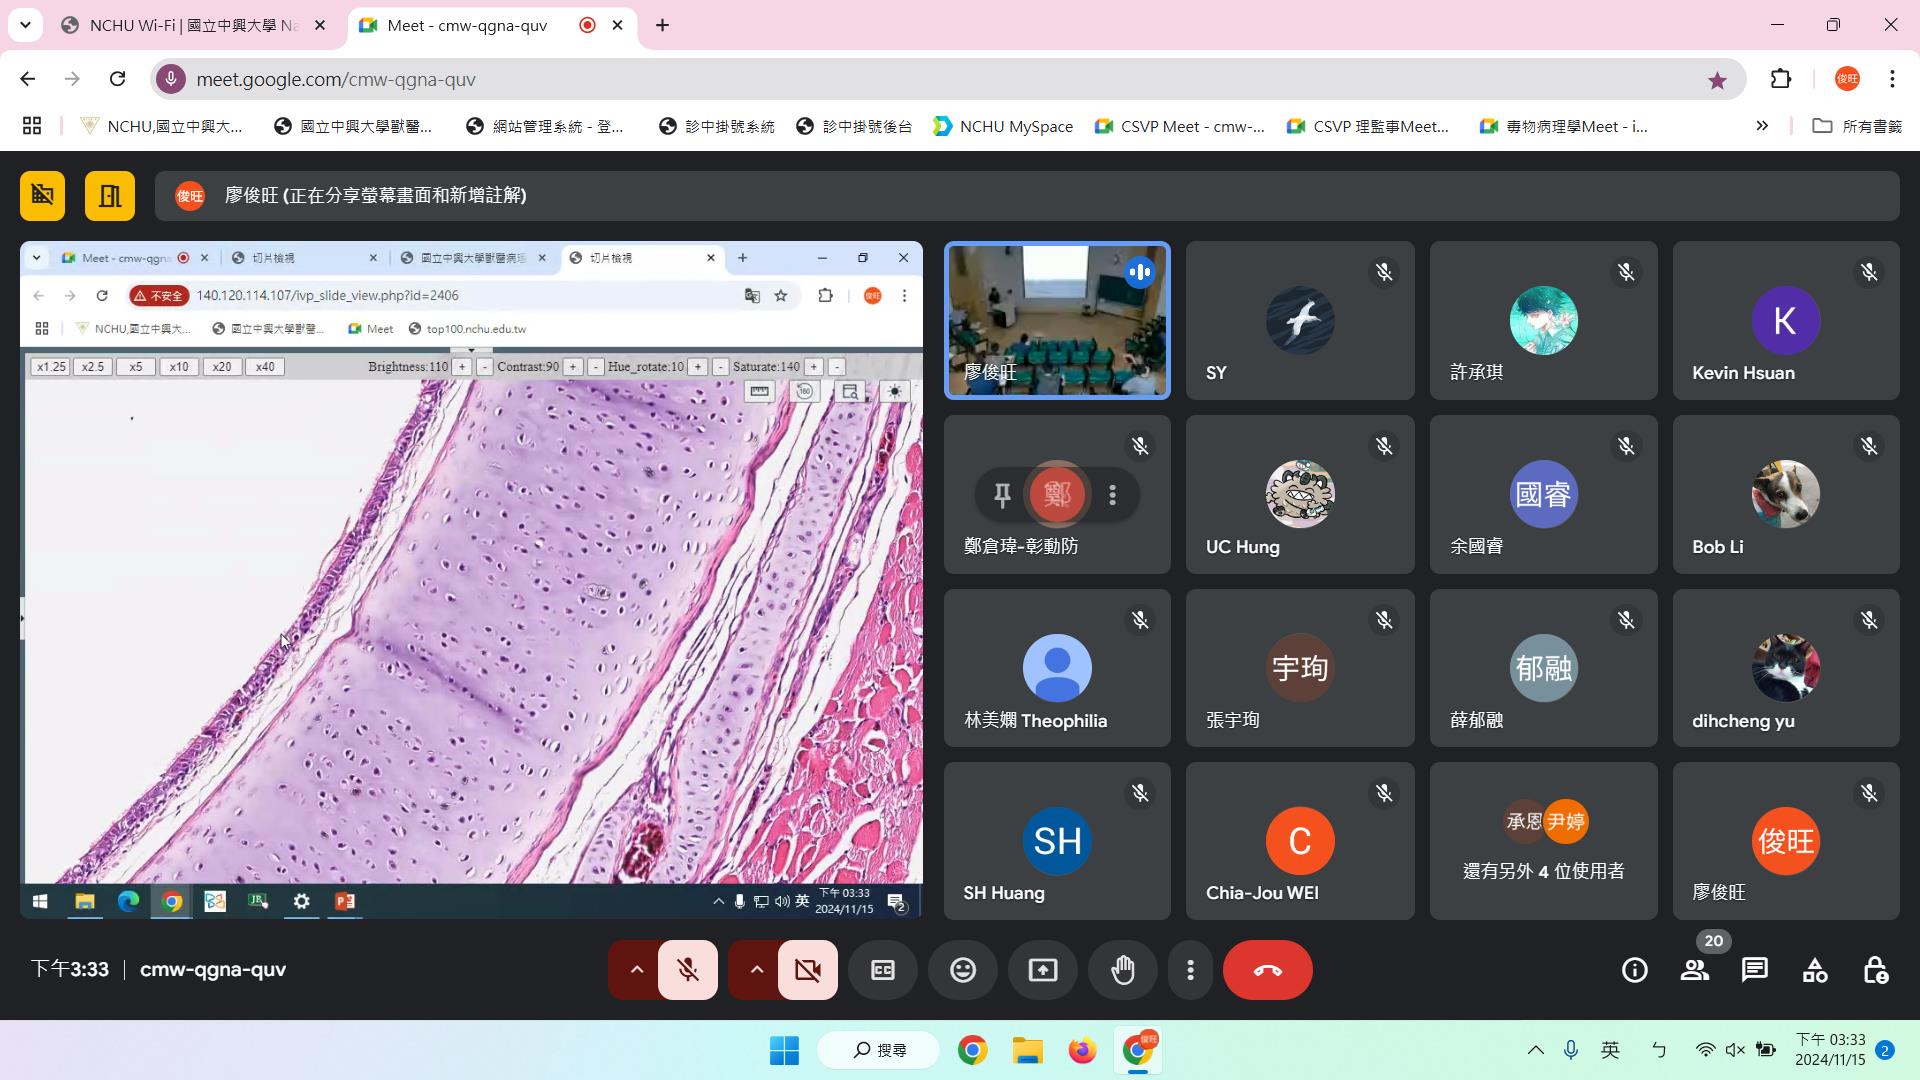Open meeting details info icon
Screen dimensions: 1920x1080
click(x=1635, y=970)
